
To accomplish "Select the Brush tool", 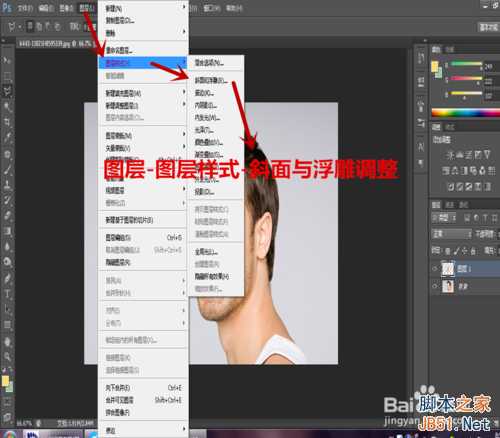I will coord(7,169).
